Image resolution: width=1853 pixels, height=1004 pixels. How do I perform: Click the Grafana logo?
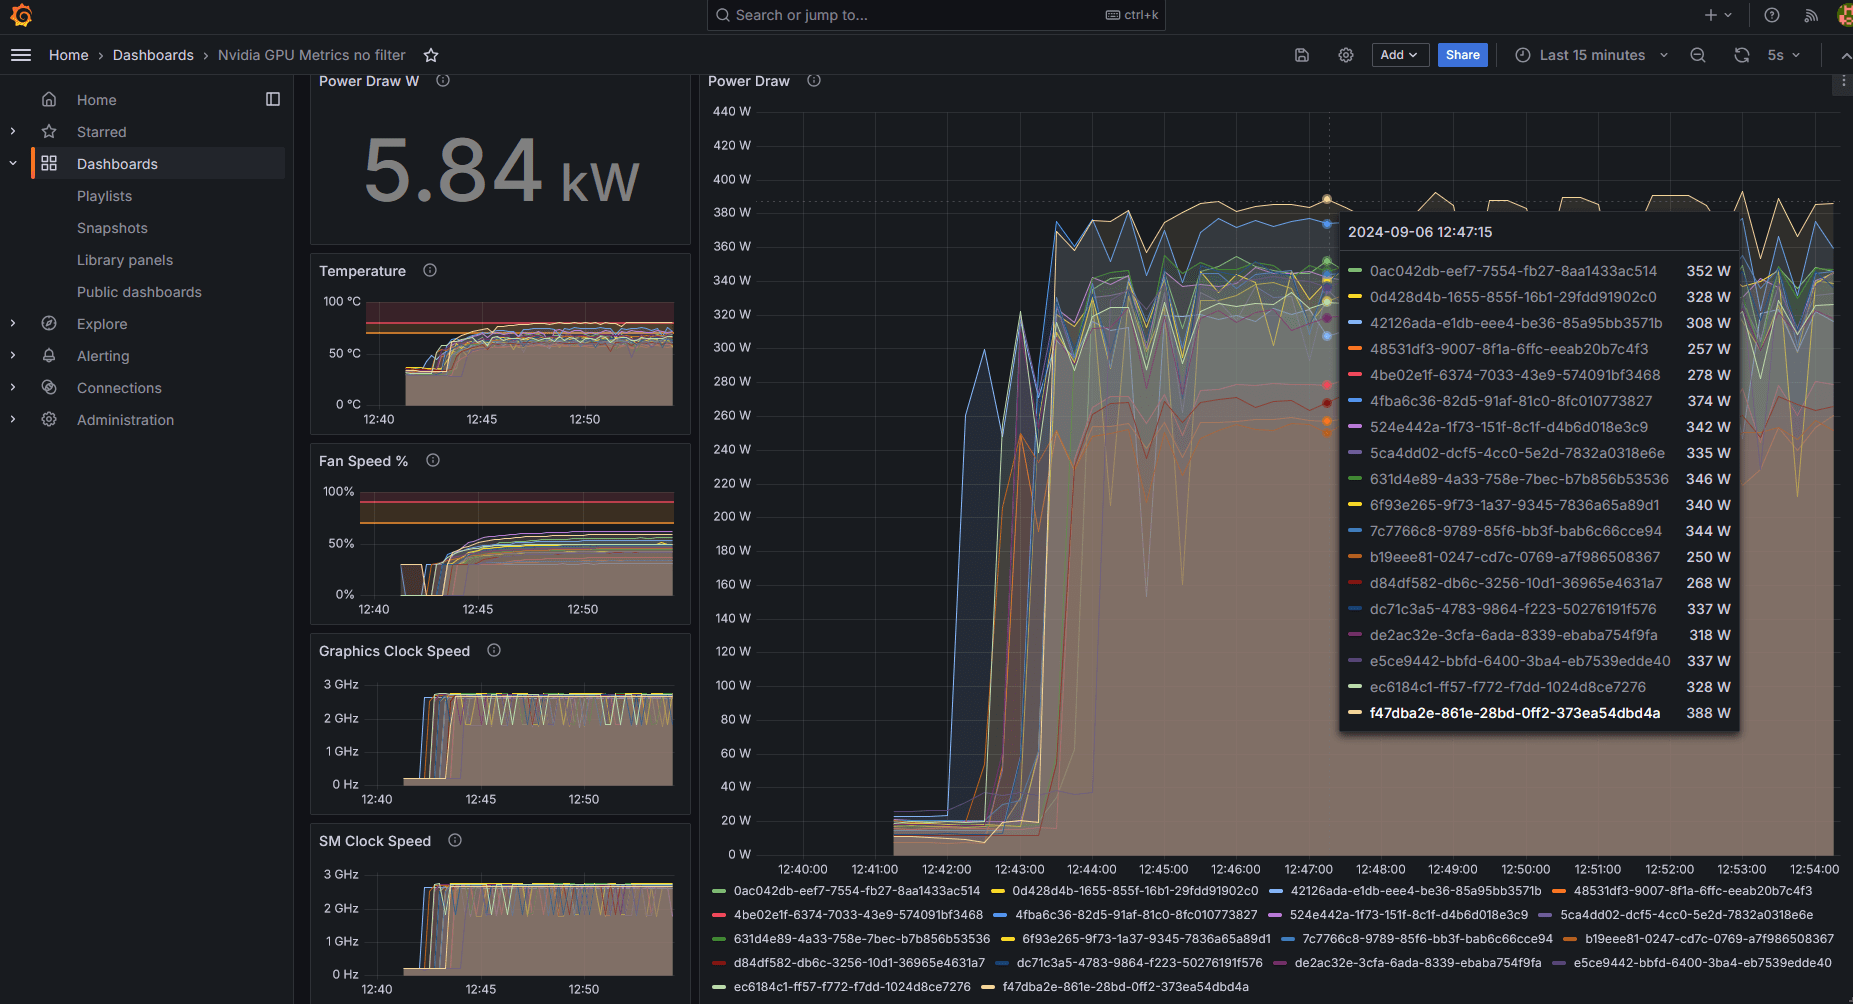pyautogui.click(x=21, y=15)
